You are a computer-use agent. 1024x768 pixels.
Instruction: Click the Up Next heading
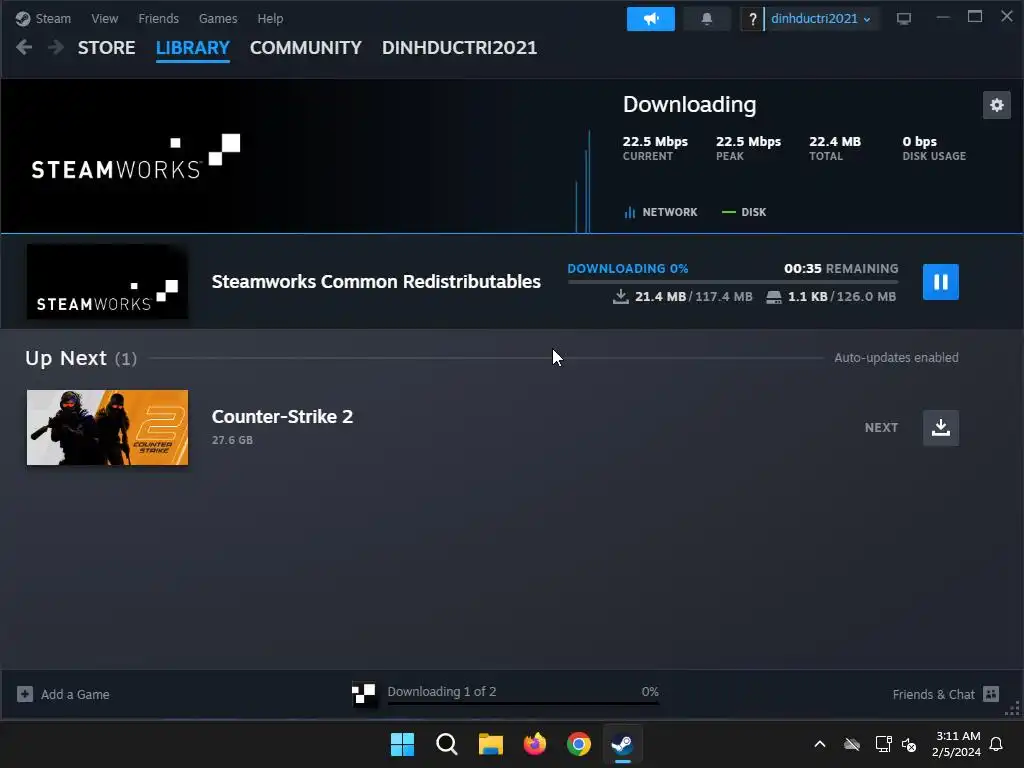click(65, 358)
